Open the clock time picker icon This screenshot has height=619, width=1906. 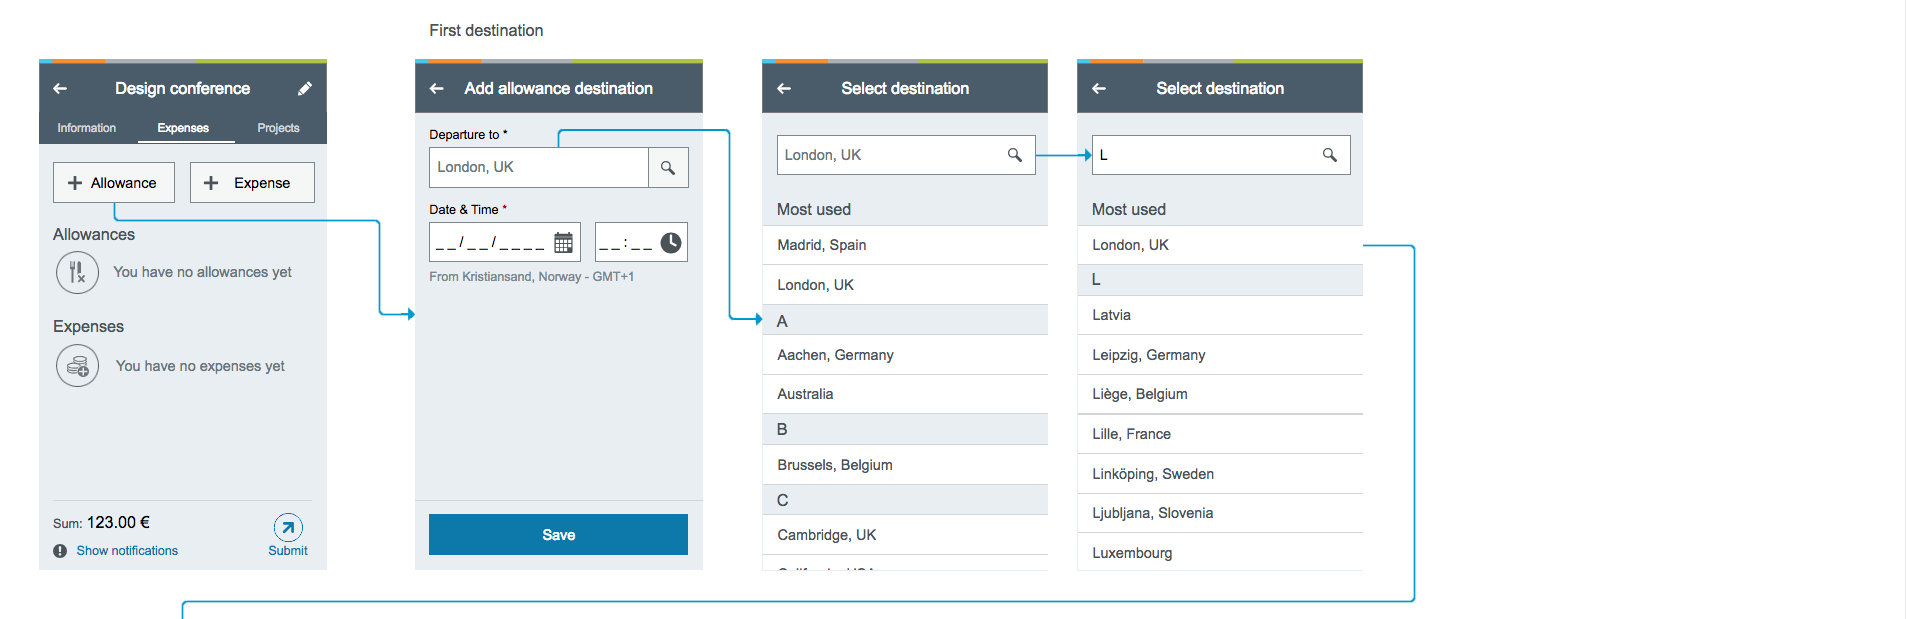pyautogui.click(x=671, y=243)
